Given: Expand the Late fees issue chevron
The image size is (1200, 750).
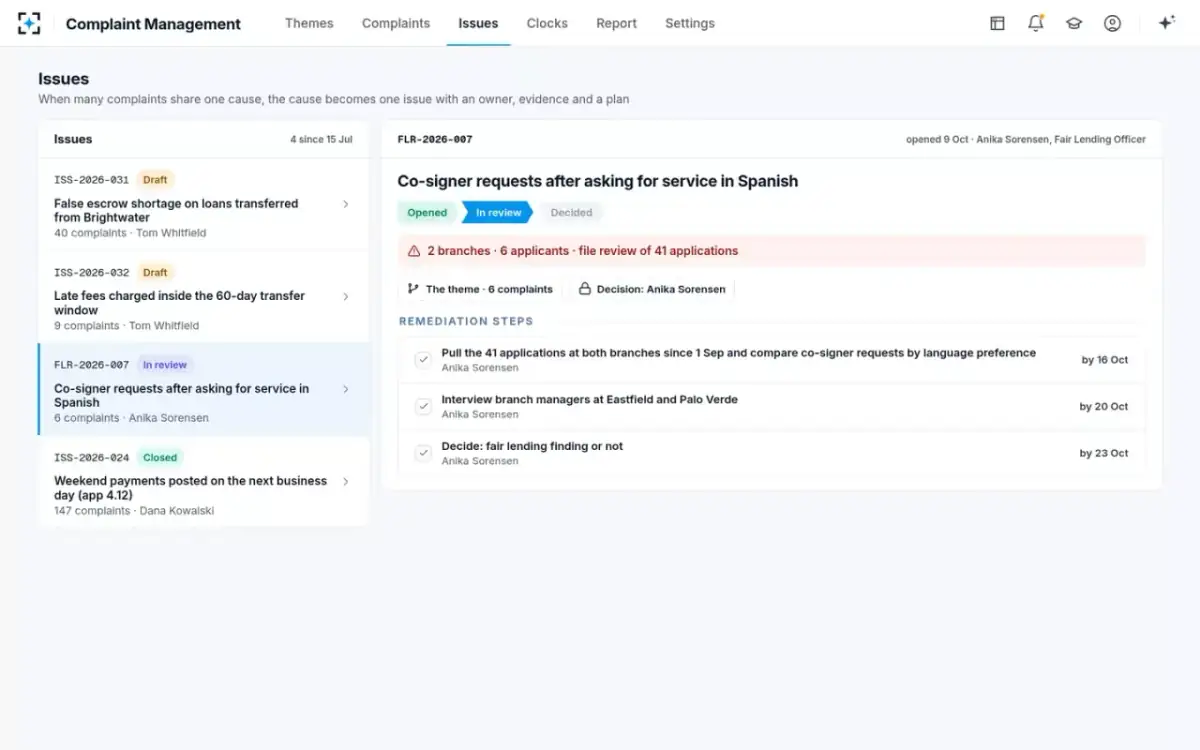Looking at the screenshot, I should tap(346, 297).
